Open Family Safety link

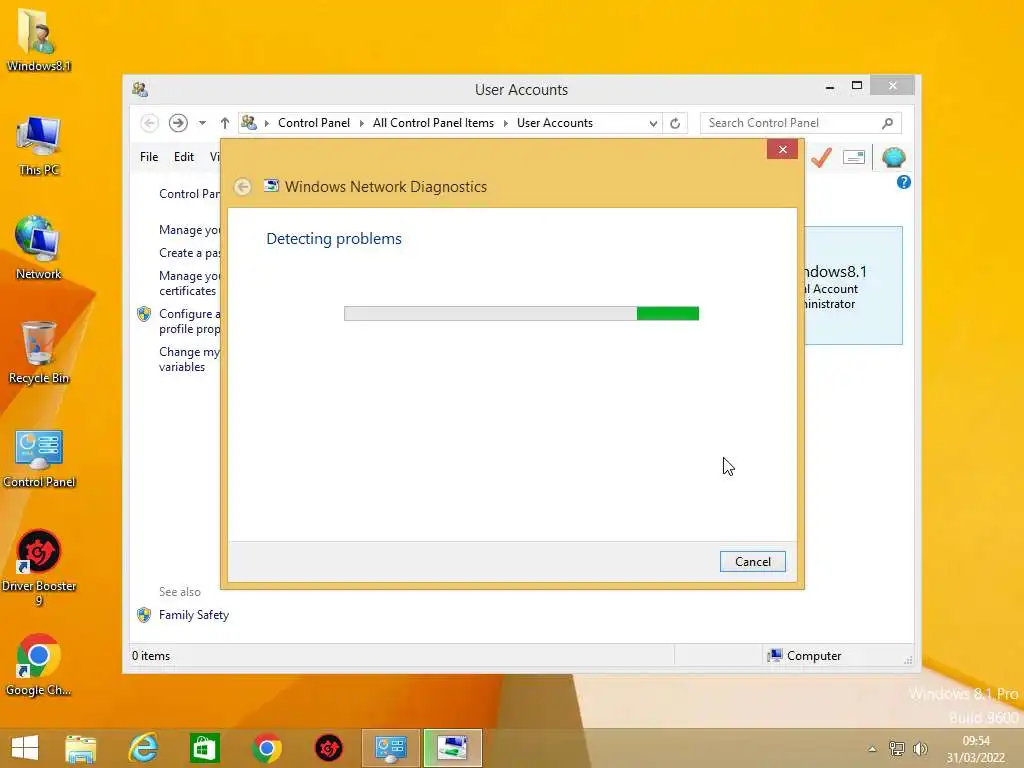pos(194,615)
